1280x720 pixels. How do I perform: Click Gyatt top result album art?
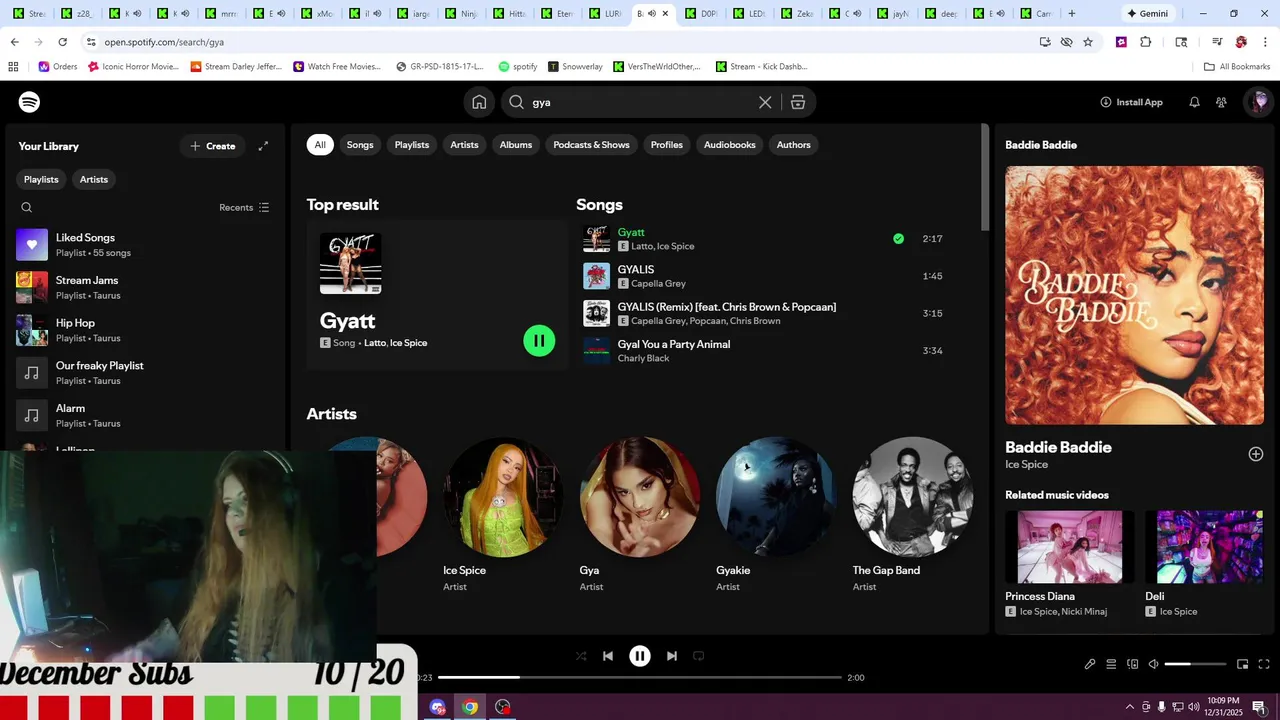[350, 263]
